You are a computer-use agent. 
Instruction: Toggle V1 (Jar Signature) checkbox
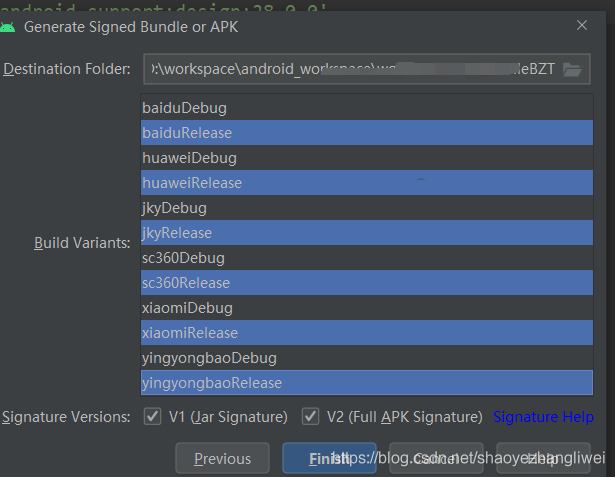click(152, 416)
